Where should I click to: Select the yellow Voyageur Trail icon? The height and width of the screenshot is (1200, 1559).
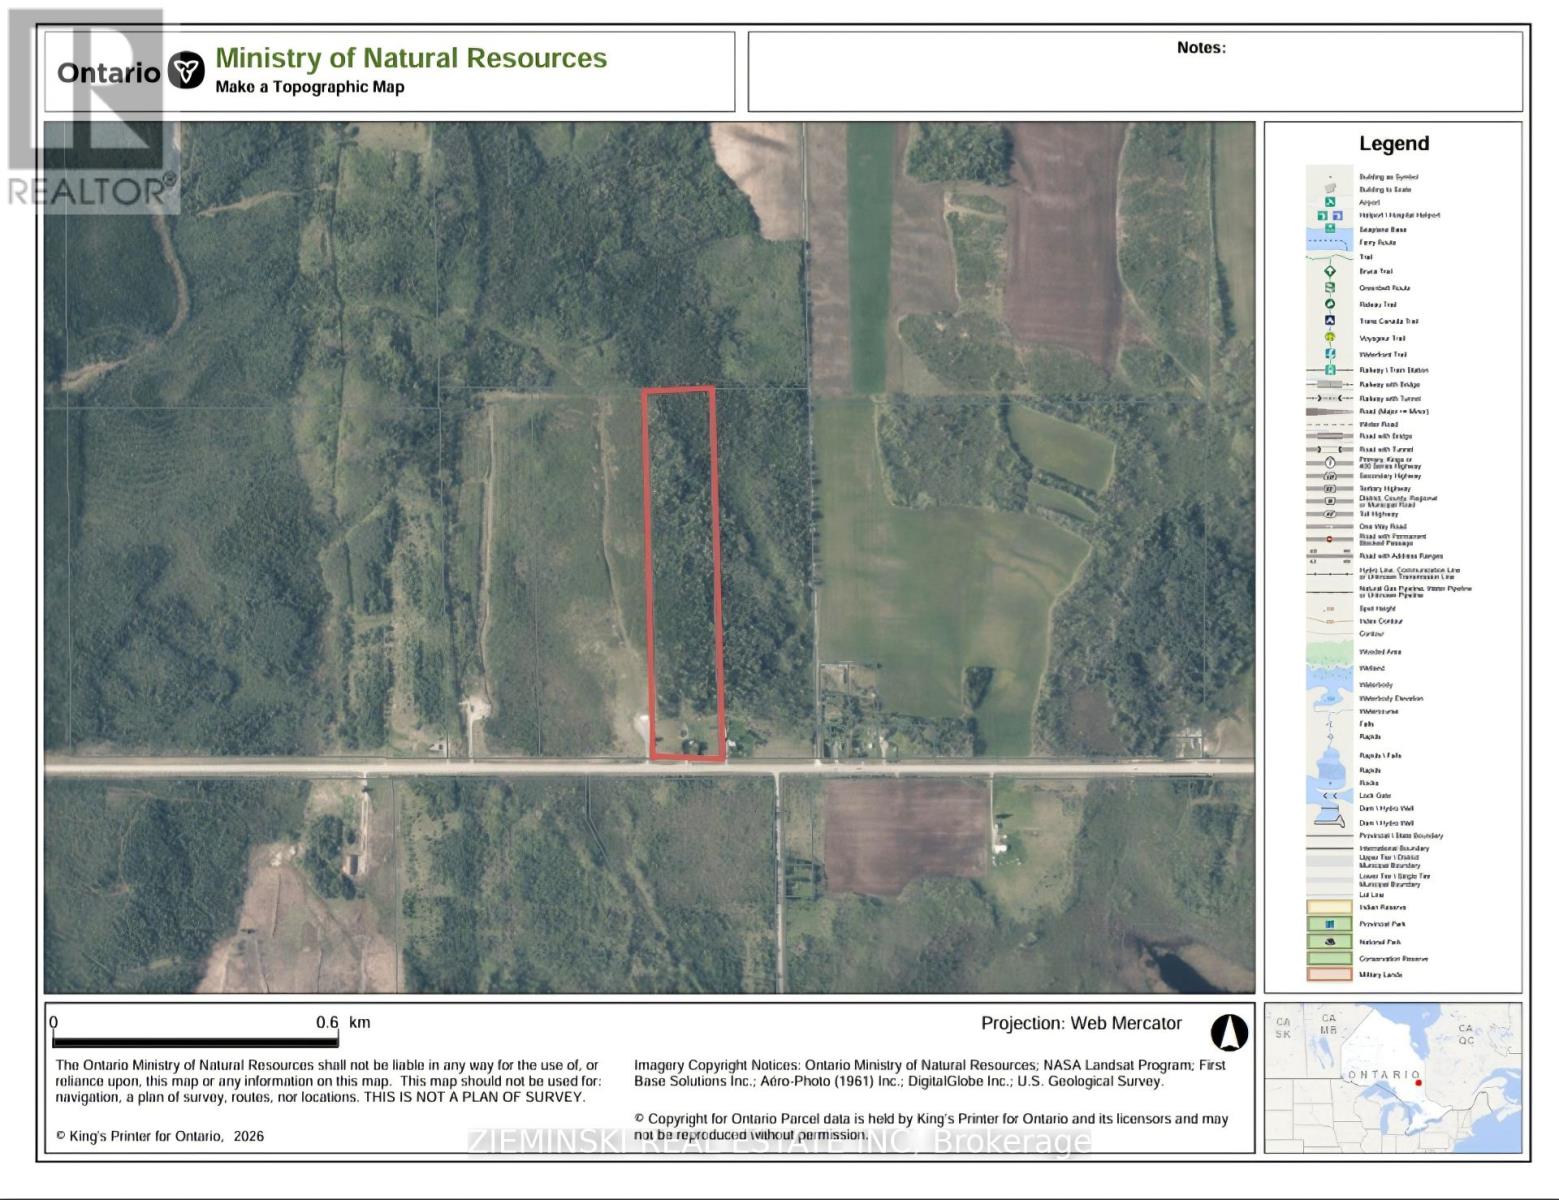click(x=1330, y=338)
